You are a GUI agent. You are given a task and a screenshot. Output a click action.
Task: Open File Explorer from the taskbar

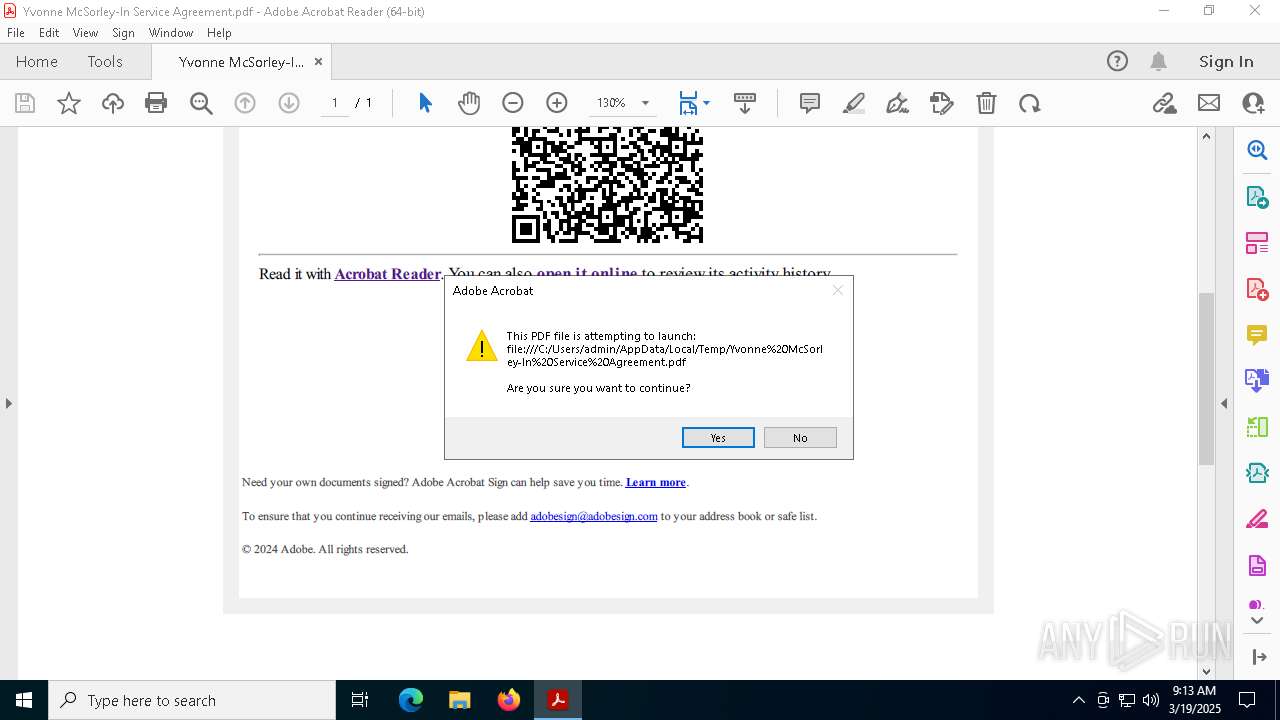click(459, 700)
